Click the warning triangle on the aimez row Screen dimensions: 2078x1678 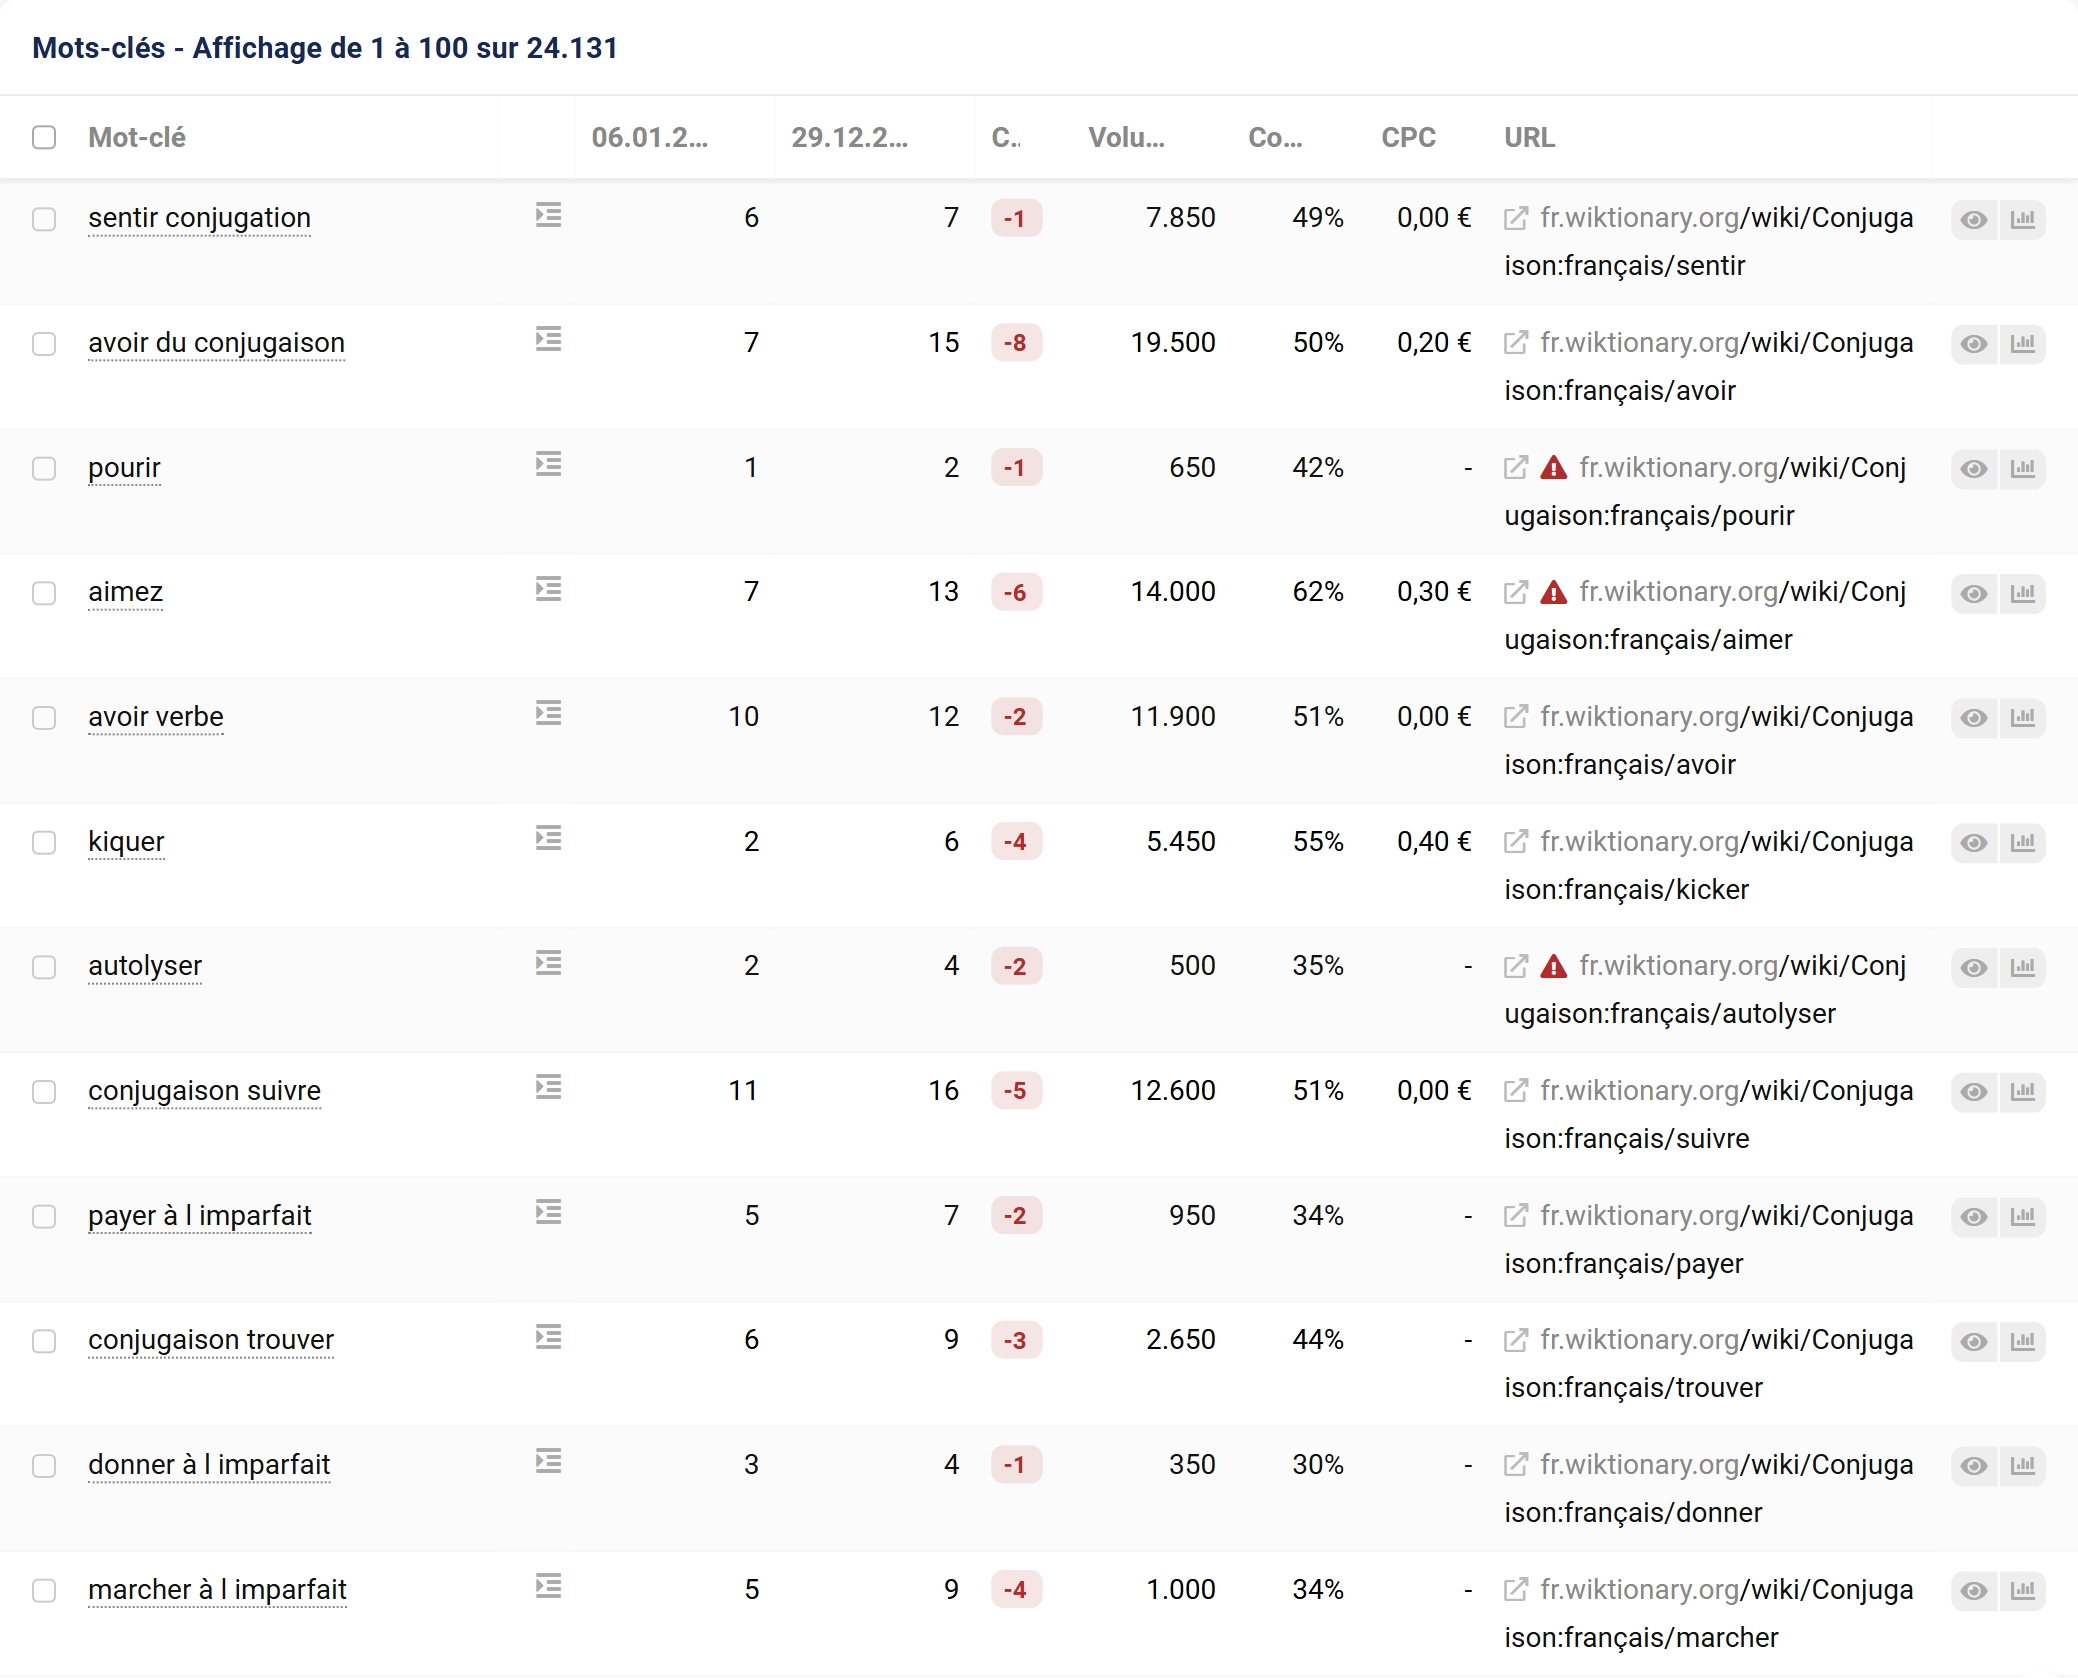(1553, 592)
